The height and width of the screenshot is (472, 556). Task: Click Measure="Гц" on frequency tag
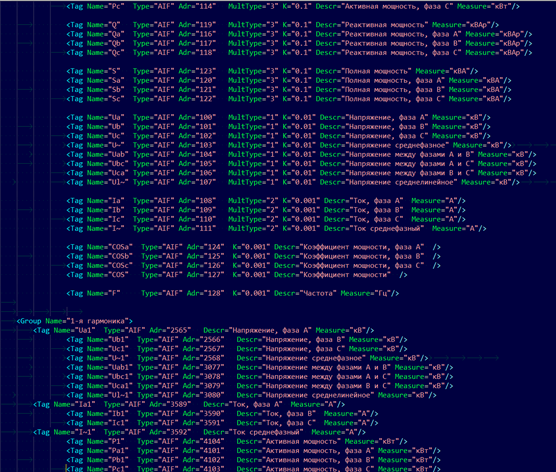[367, 293]
